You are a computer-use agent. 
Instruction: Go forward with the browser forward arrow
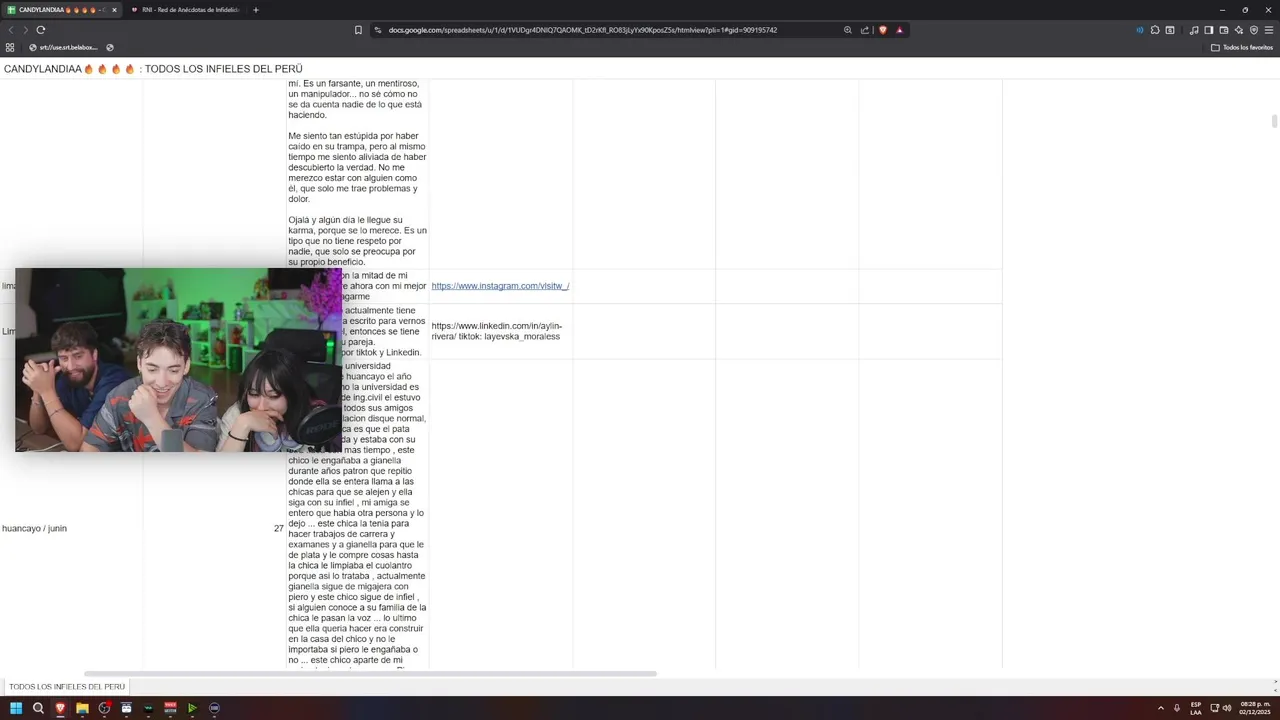[25, 30]
